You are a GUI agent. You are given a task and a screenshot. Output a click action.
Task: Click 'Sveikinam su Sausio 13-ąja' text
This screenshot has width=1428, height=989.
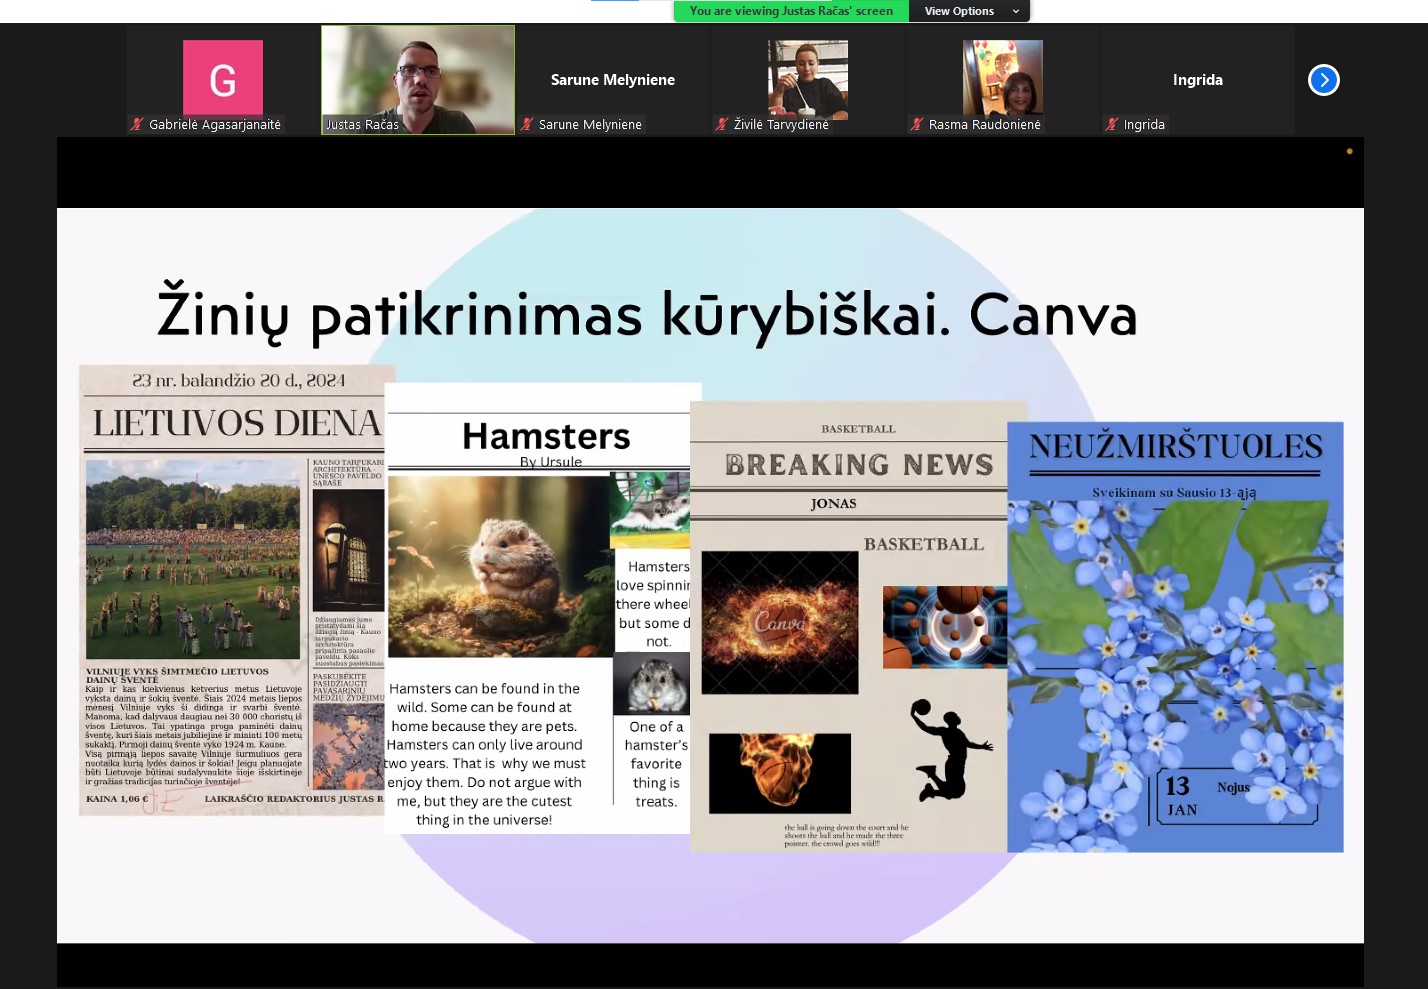tap(1174, 492)
